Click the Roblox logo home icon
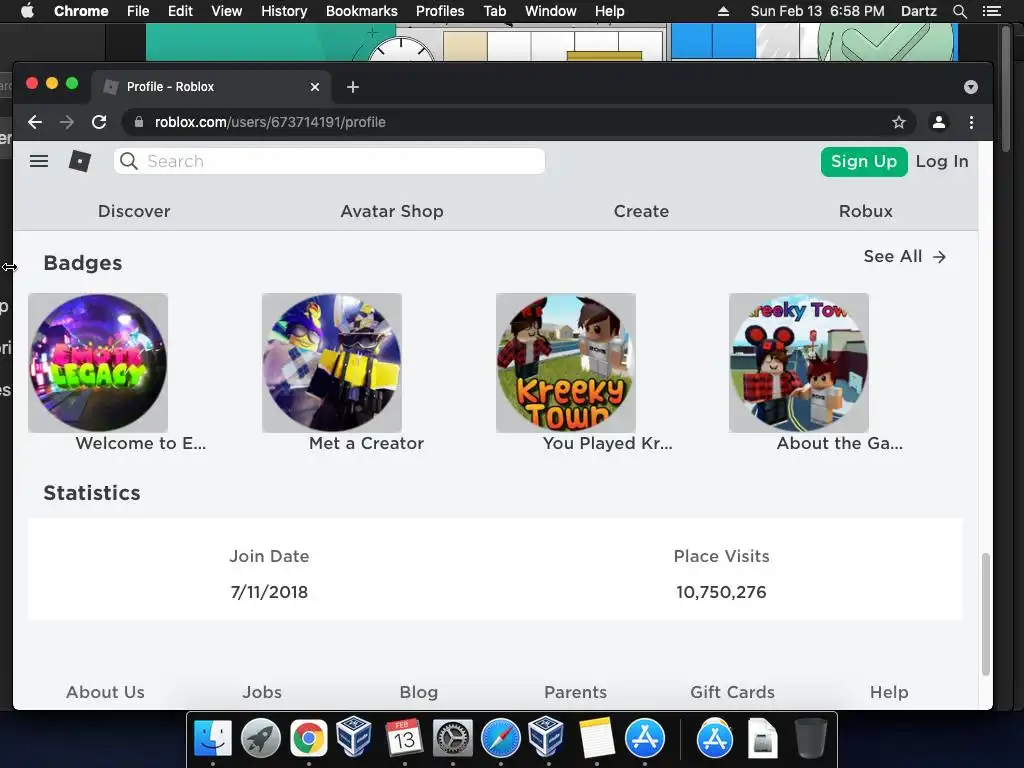The height and width of the screenshot is (768, 1024). (80, 161)
